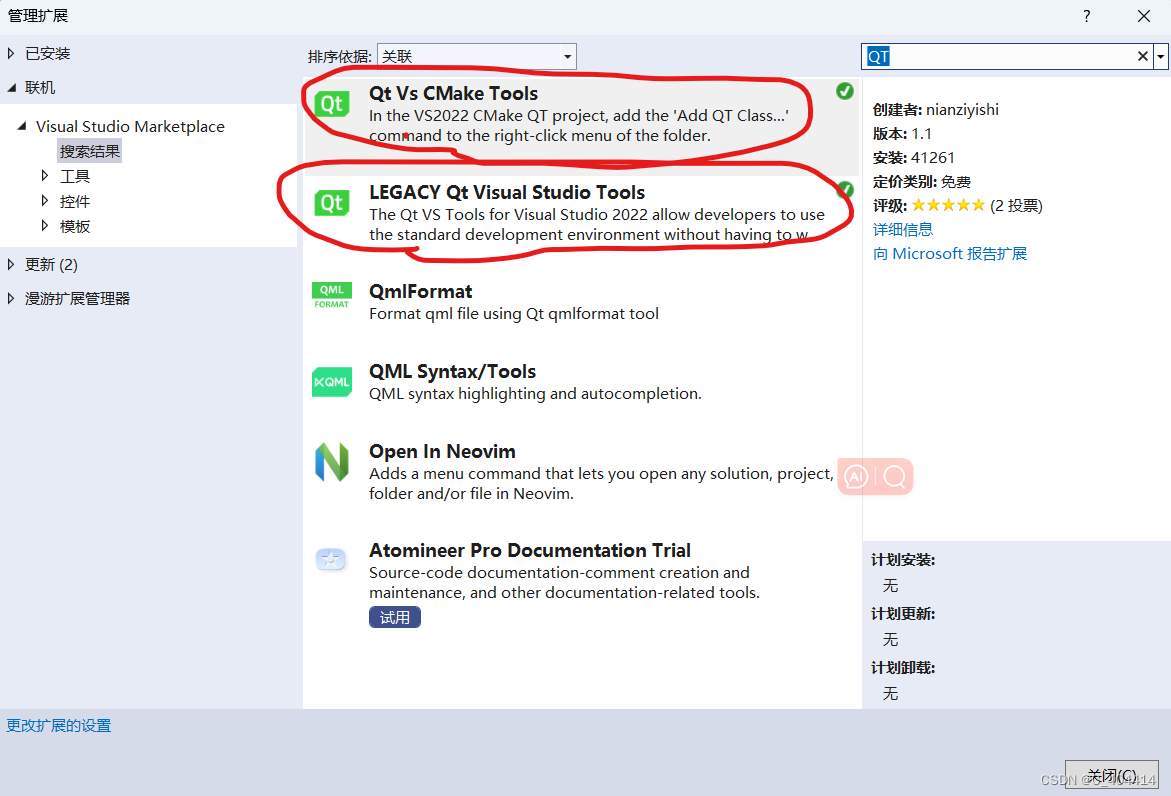Select the 联机 section
The height and width of the screenshot is (796, 1171).
point(40,87)
